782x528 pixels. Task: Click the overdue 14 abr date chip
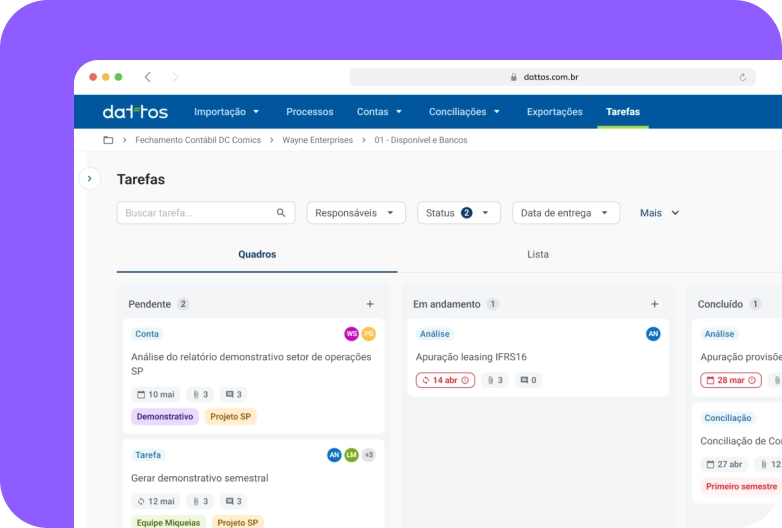click(445, 380)
